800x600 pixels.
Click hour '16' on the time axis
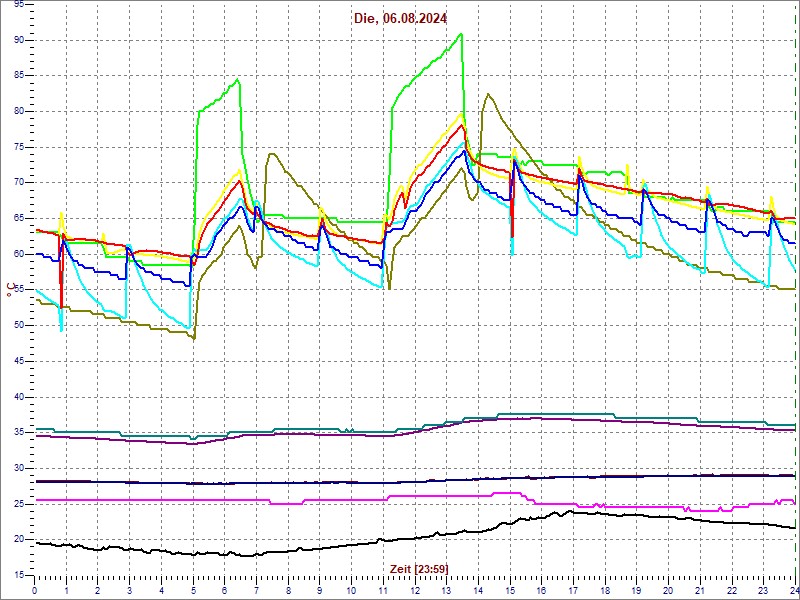tap(541, 590)
